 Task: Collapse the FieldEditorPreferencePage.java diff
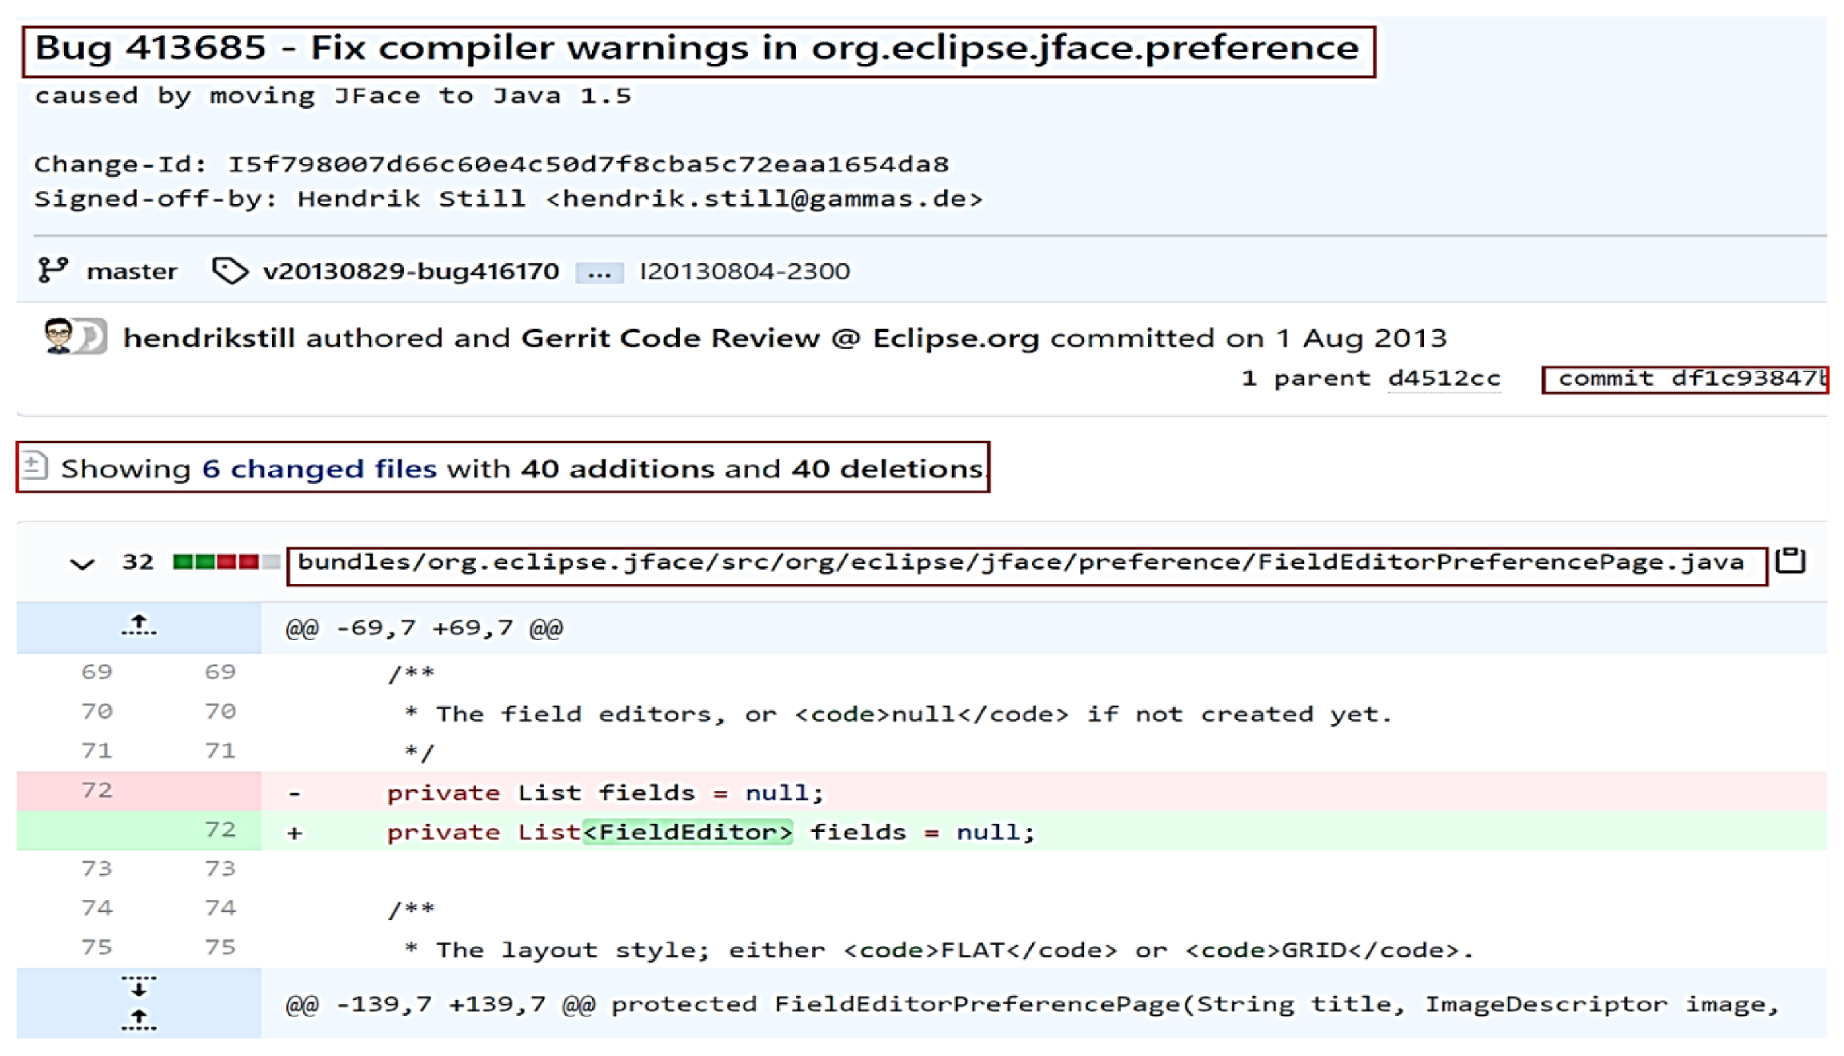[x=82, y=564]
